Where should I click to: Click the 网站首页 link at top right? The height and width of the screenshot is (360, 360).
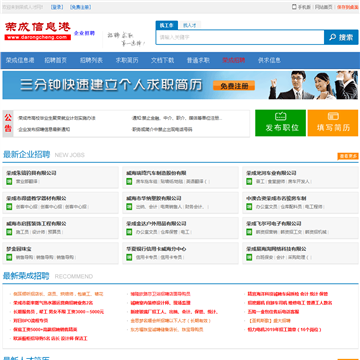click(x=324, y=7)
